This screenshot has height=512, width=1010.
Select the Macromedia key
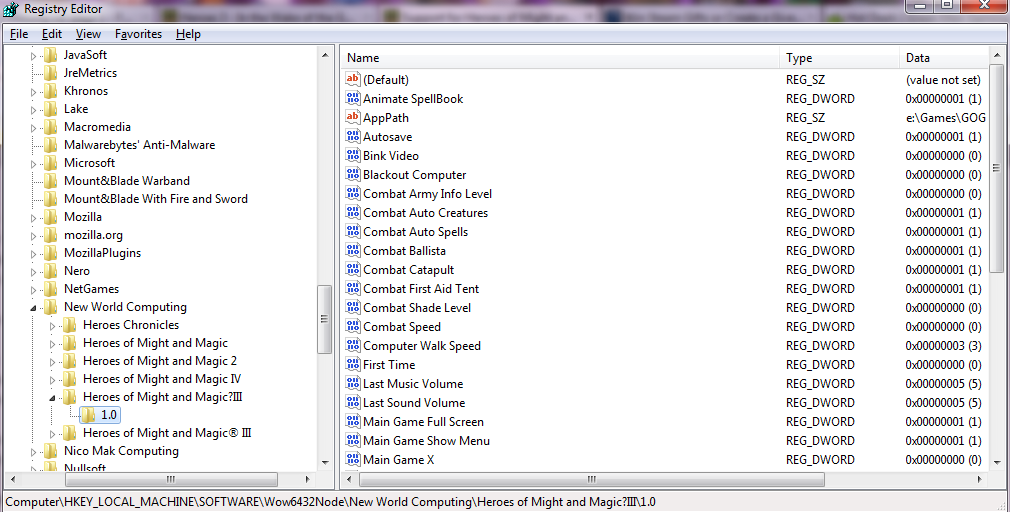click(97, 127)
